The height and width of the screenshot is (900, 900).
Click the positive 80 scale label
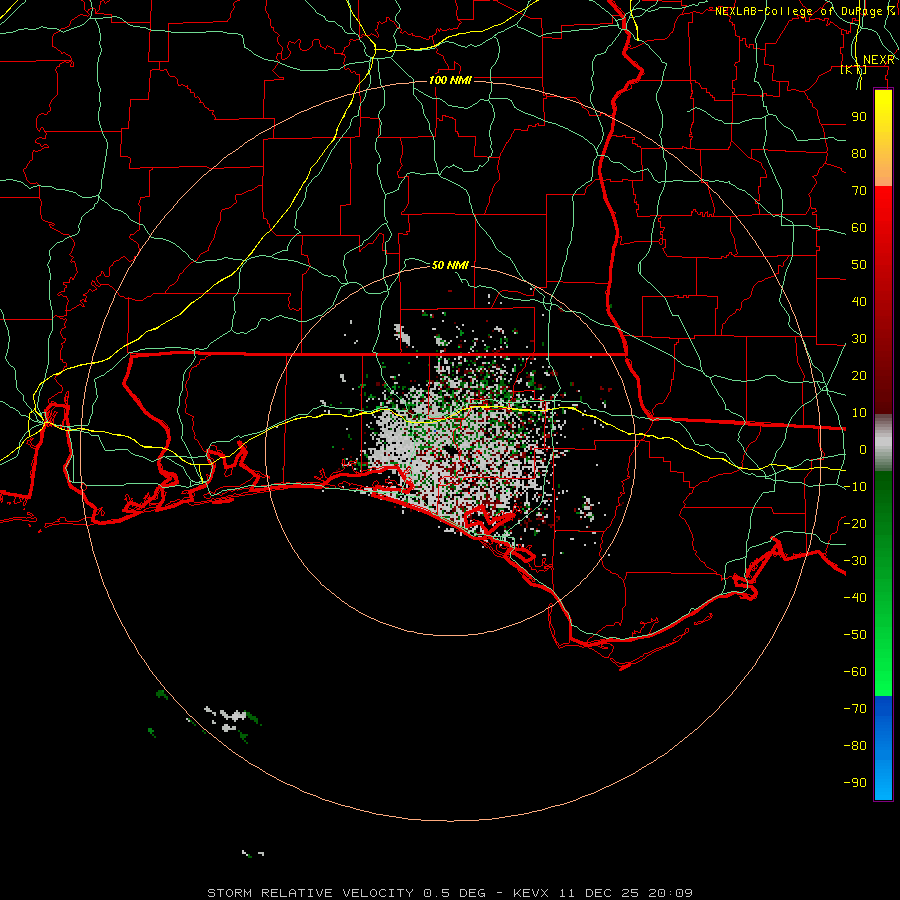pos(859,153)
